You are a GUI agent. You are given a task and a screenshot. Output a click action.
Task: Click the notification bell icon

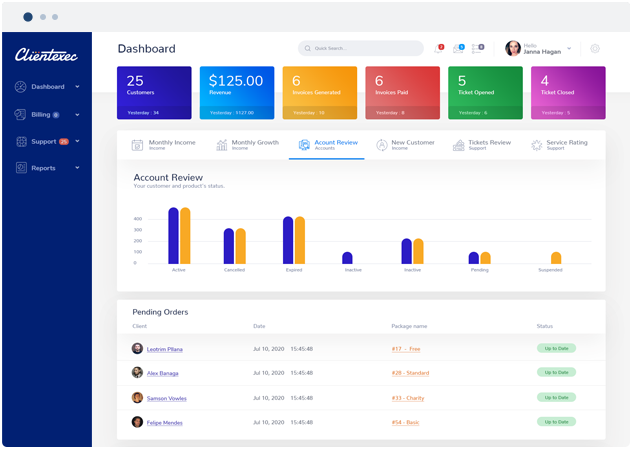[x=439, y=49]
